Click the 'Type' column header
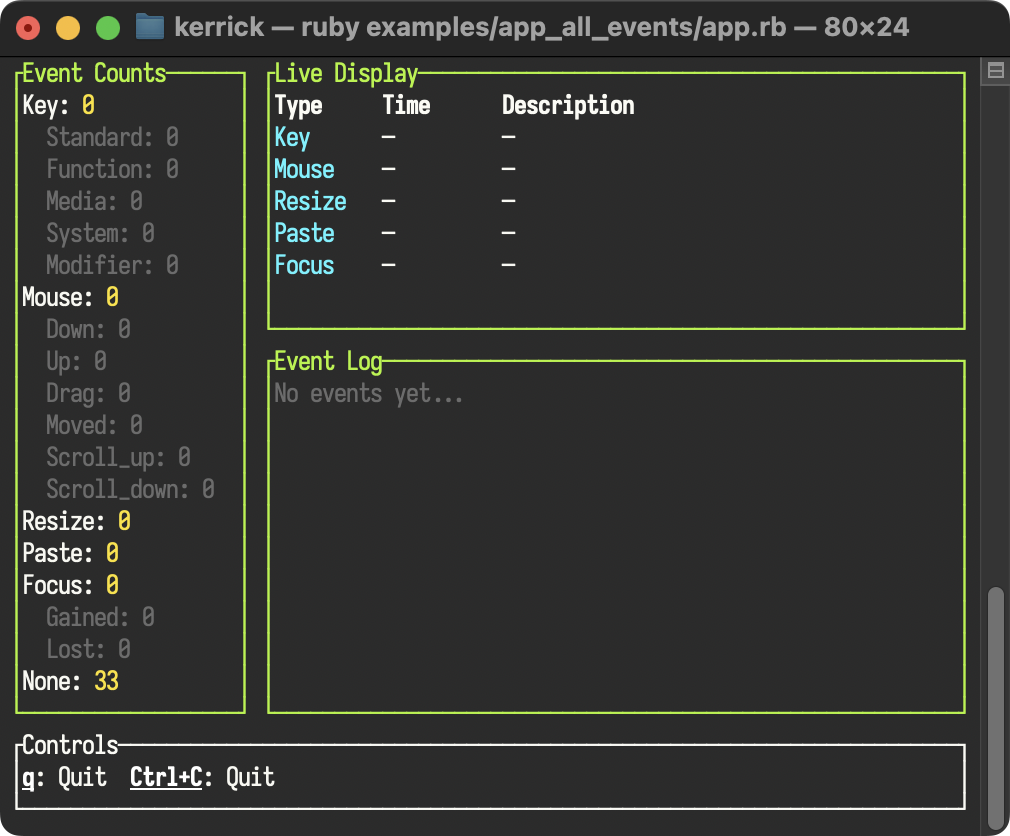Viewport: 1010px width, 836px height. click(298, 105)
